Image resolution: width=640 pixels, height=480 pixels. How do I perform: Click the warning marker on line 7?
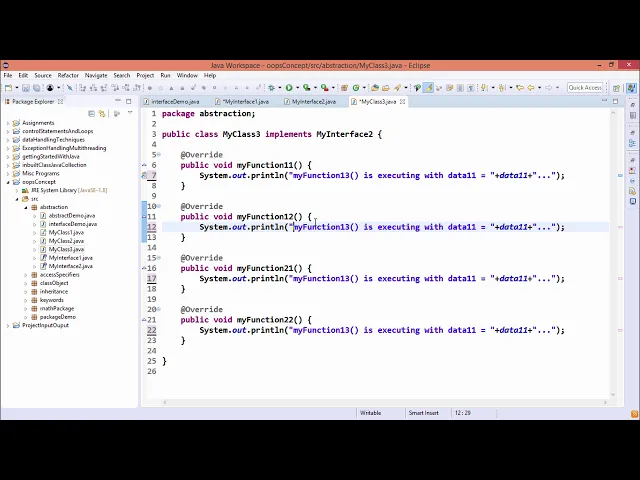[x=144, y=176]
